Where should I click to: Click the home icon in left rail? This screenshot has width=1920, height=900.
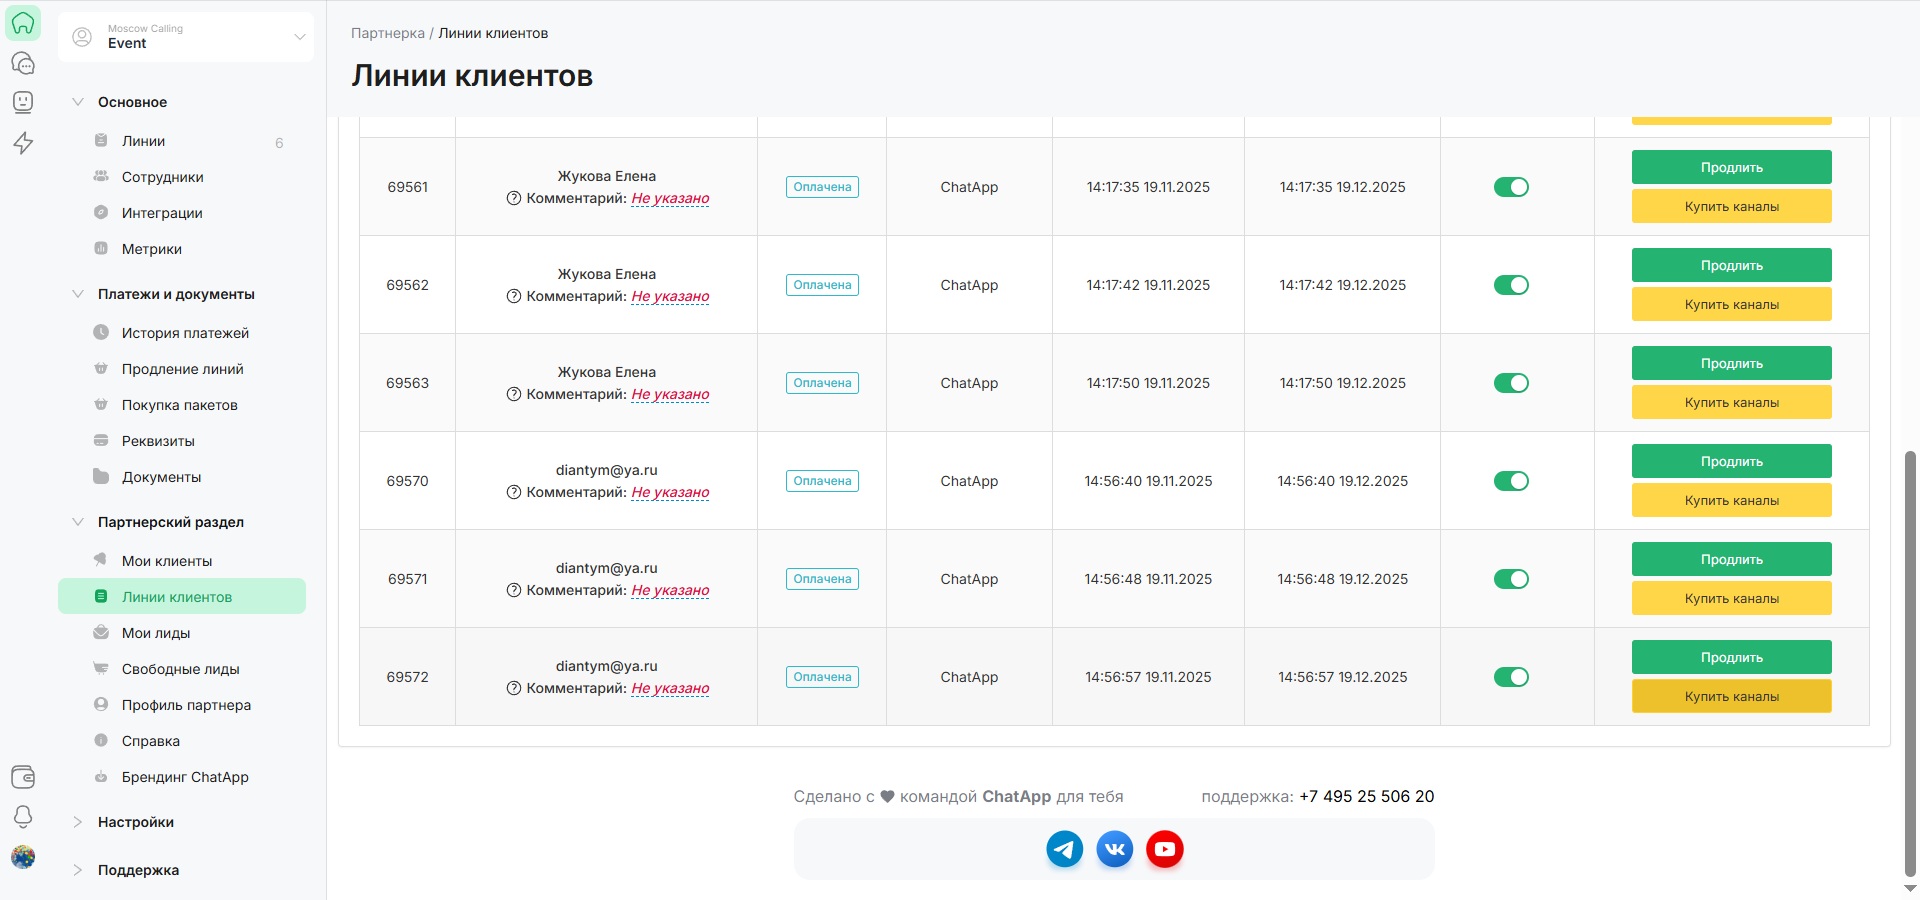pyautogui.click(x=23, y=23)
